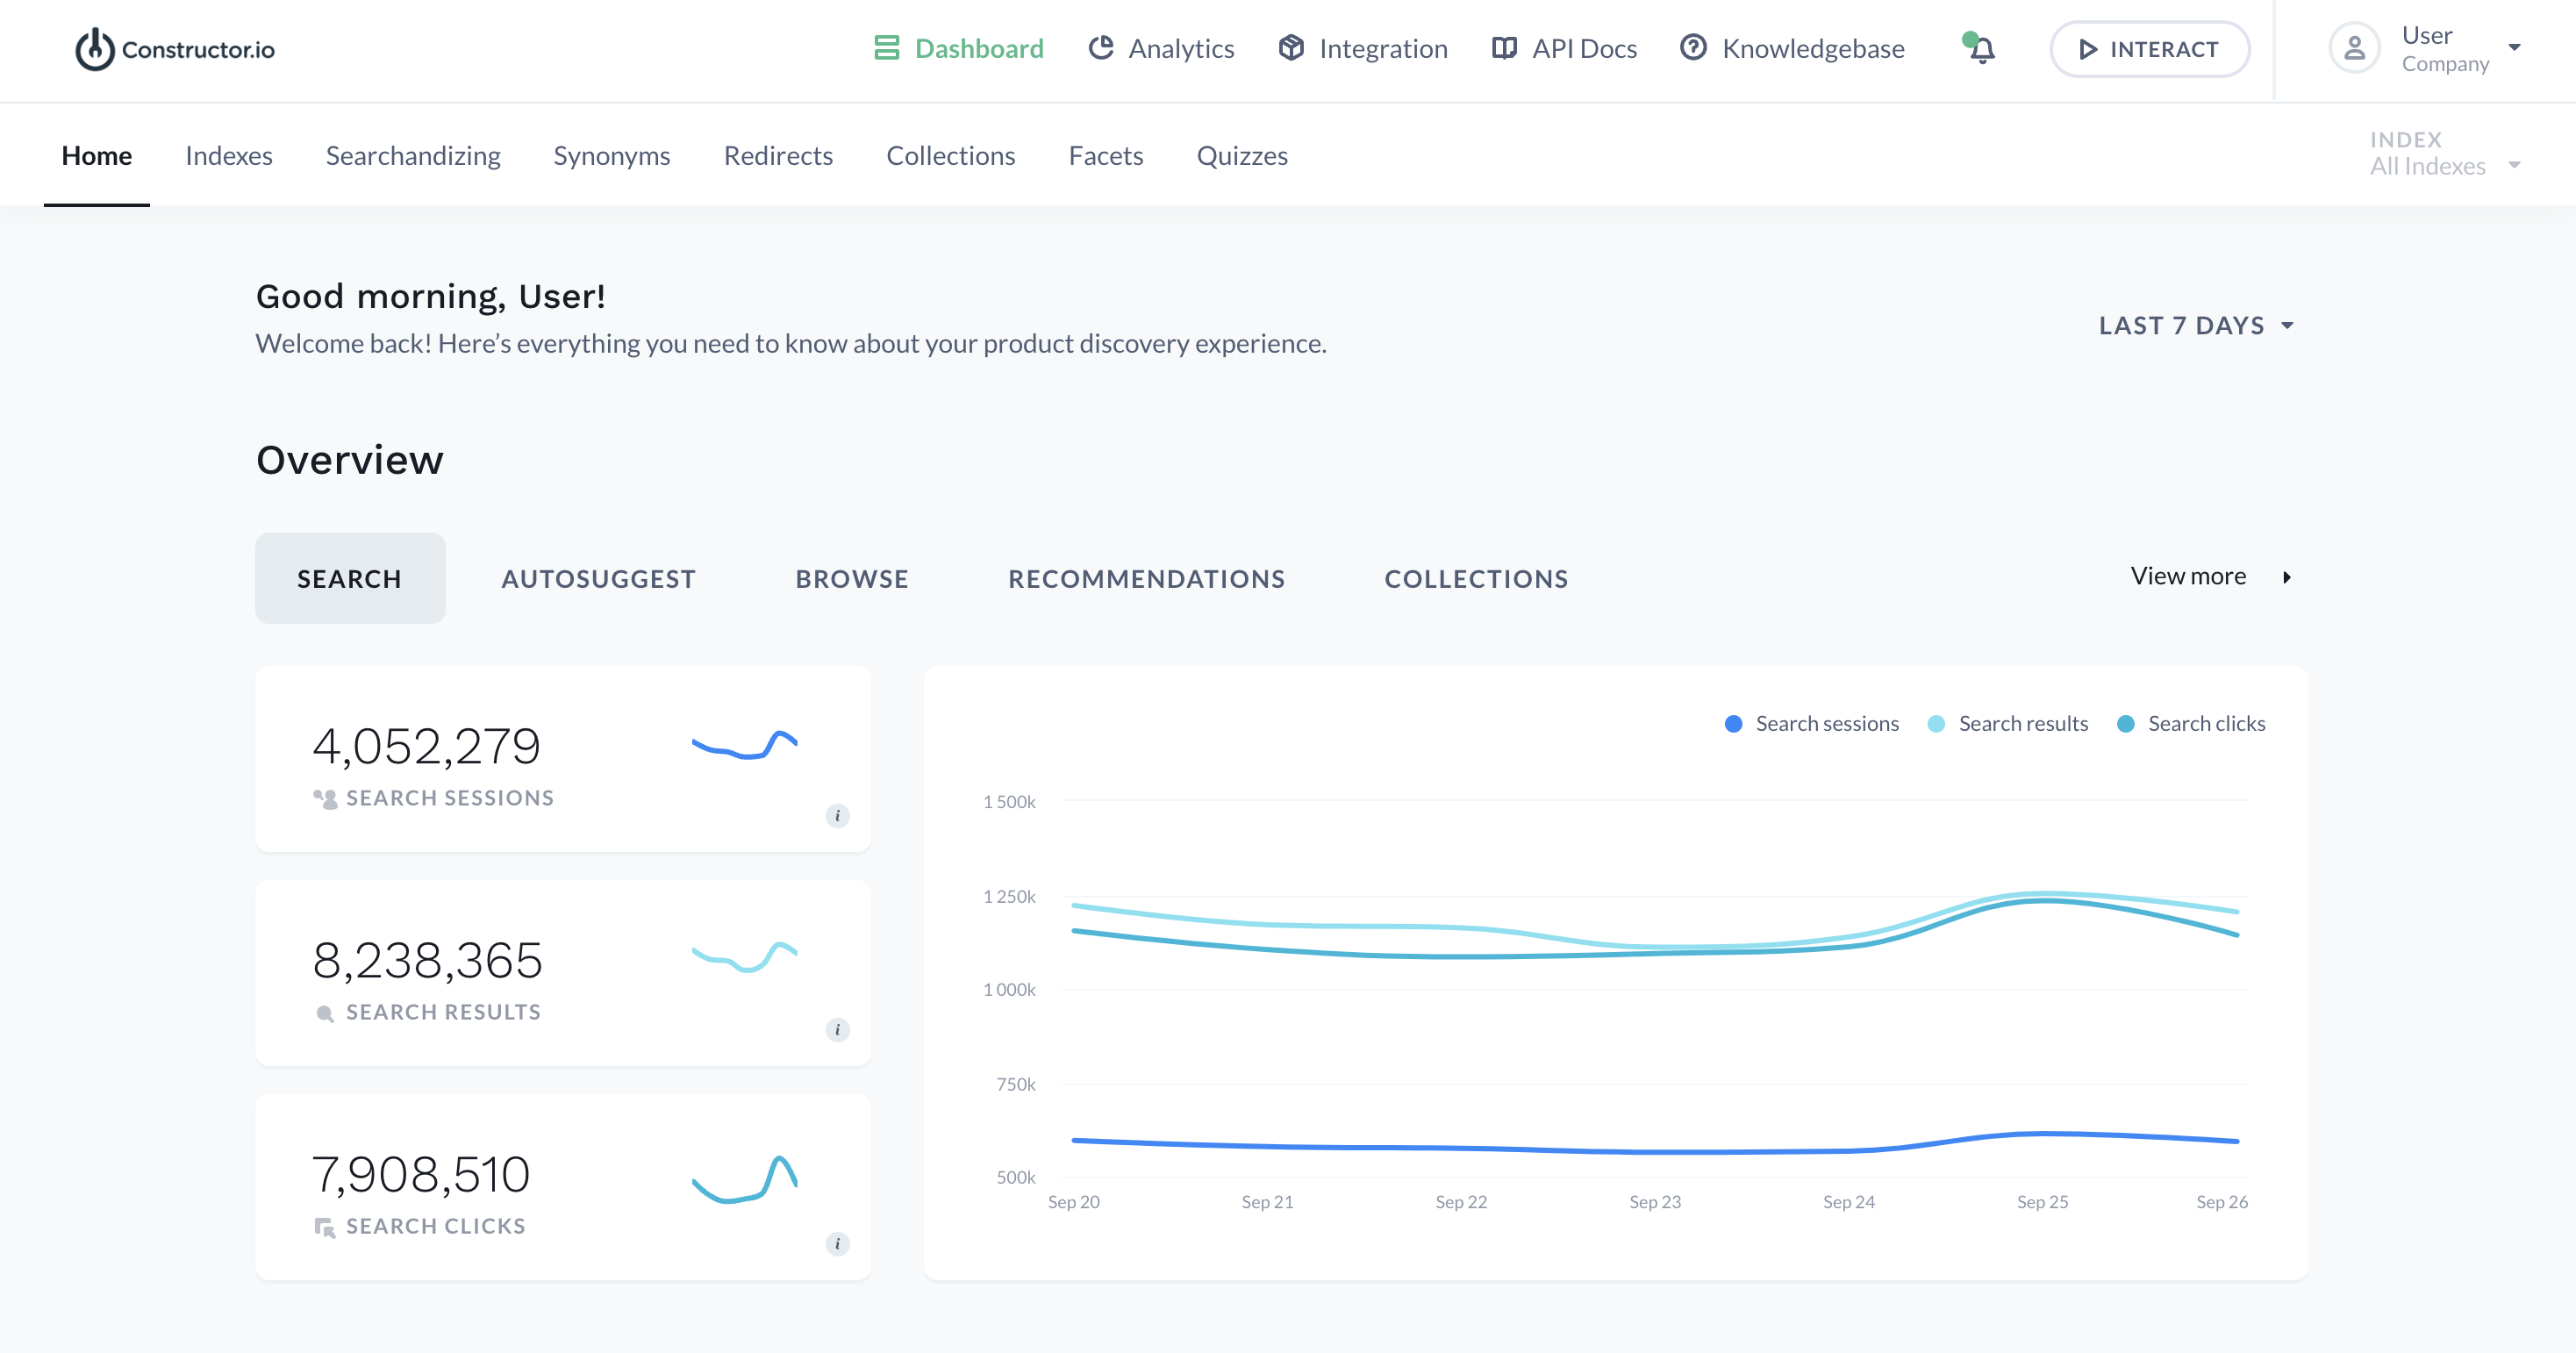Click the Search clicks legend color dot
This screenshot has height=1353, width=2576.
pyautogui.click(x=2126, y=723)
